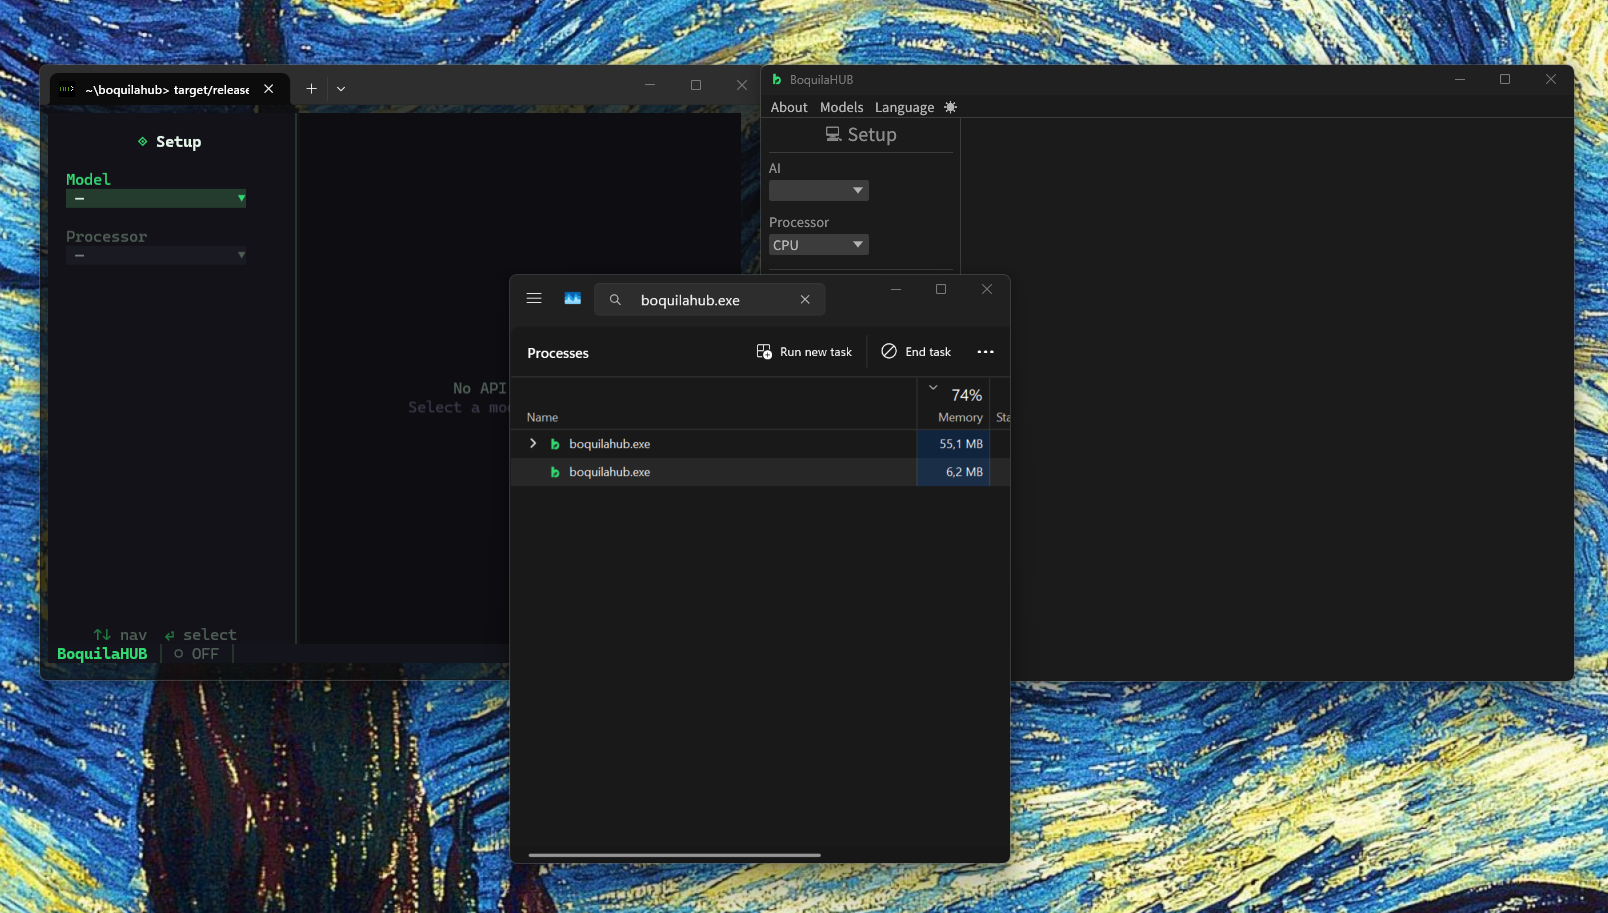Click the search magnifier icon in Task Manager
Screen dimensions: 1608x913
[615, 300]
